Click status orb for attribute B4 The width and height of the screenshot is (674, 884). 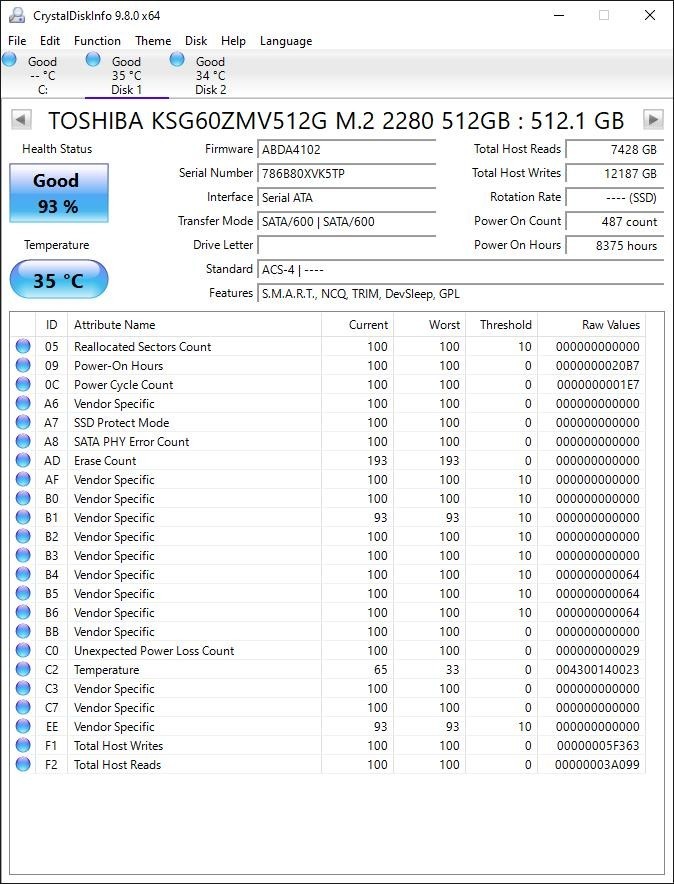click(23, 574)
